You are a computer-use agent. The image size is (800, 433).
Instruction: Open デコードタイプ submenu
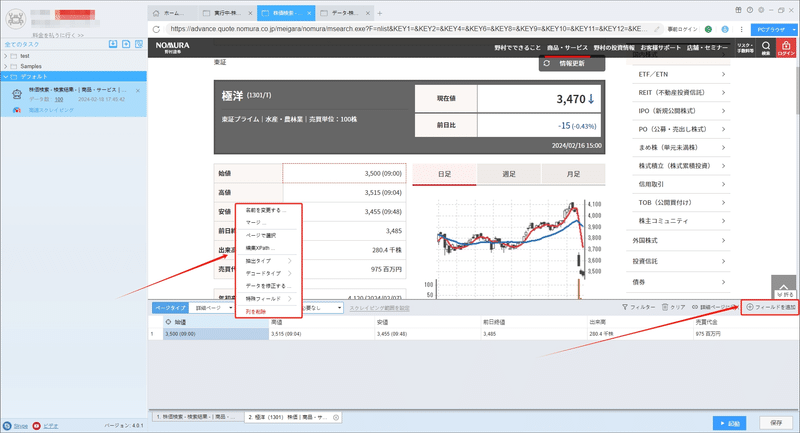click(x=268, y=273)
